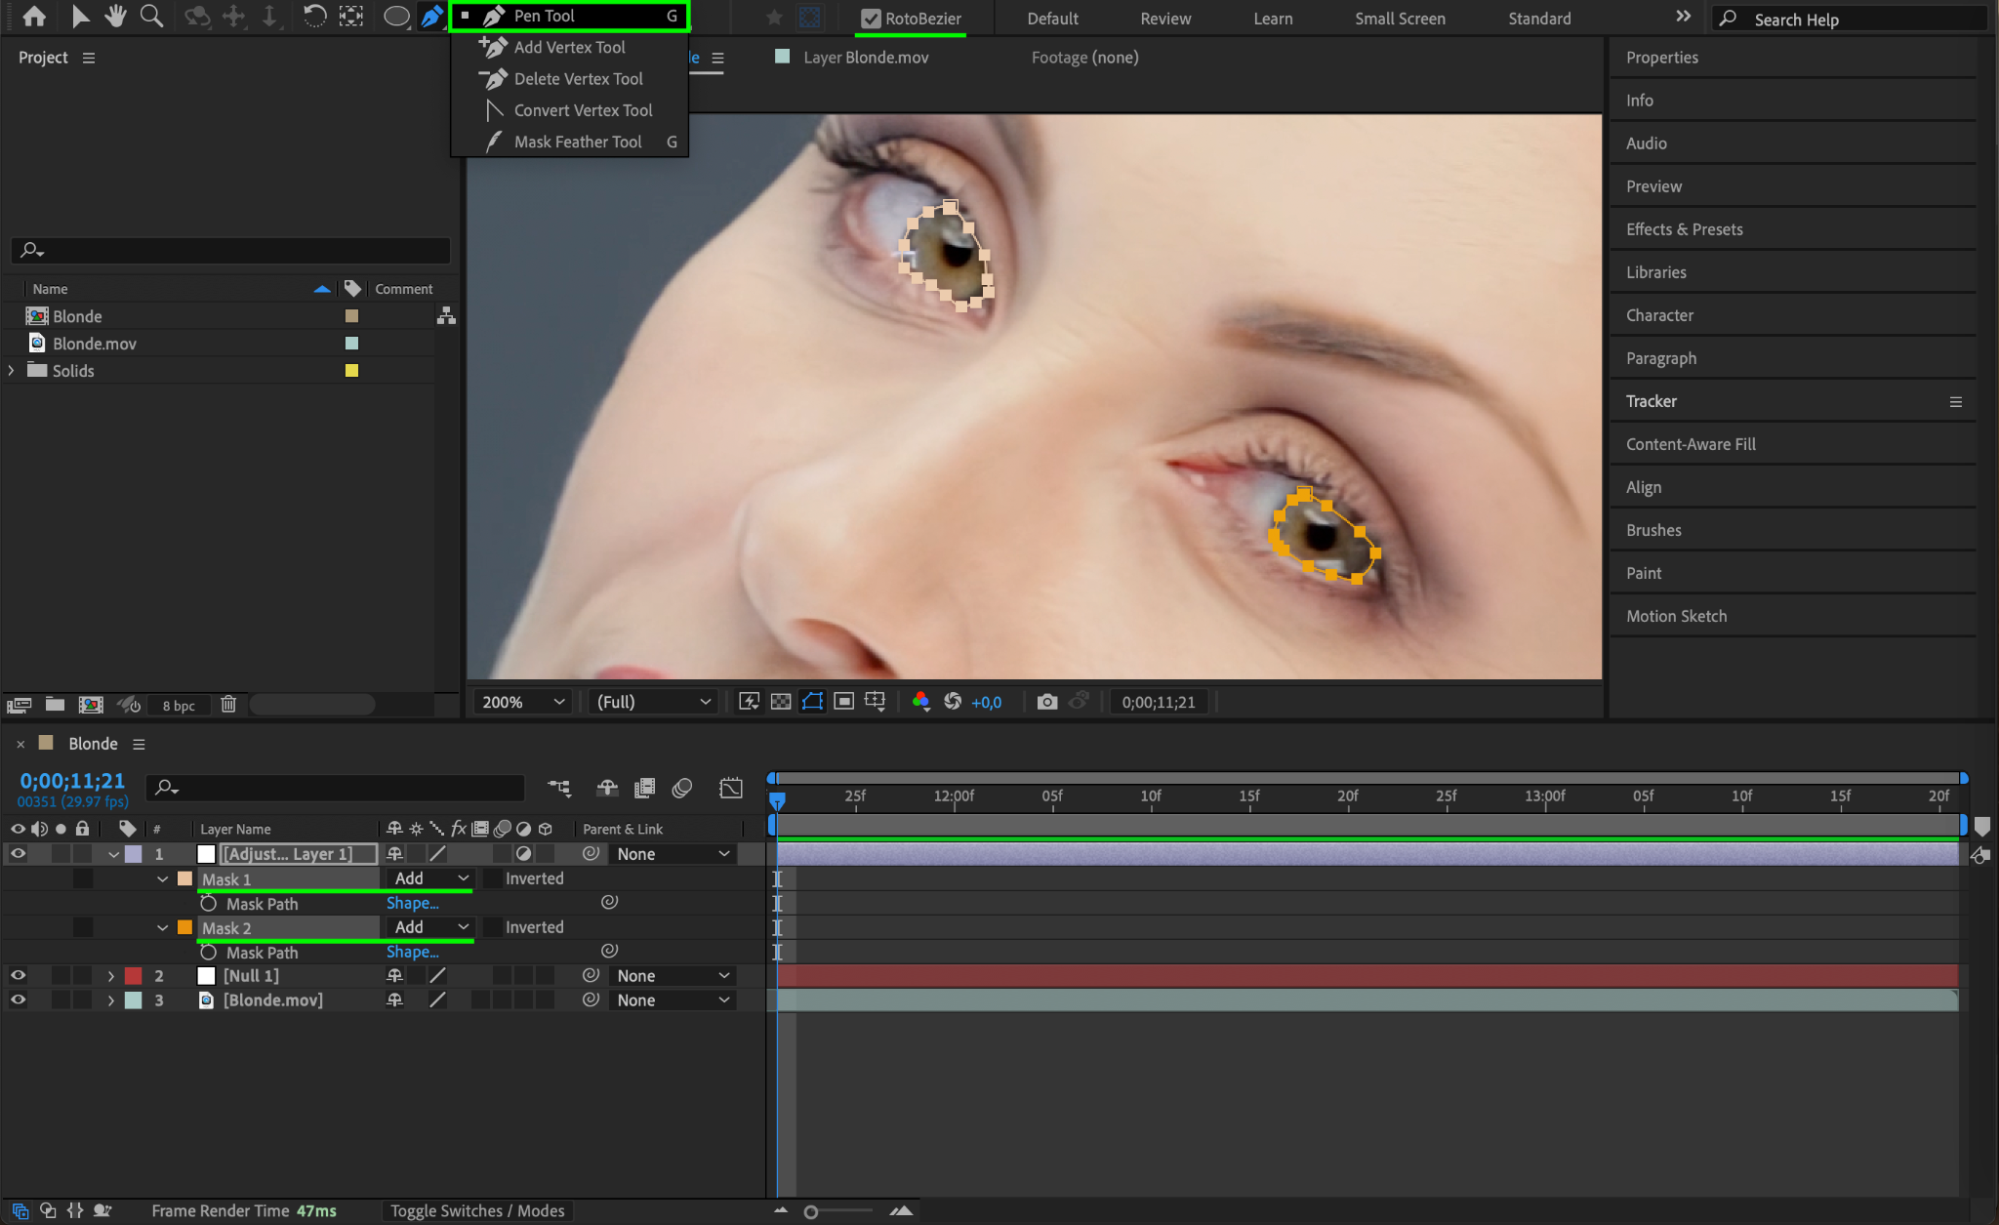
Task: Open Mask 2 Add mode dropdown
Action: tap(431, 927)
